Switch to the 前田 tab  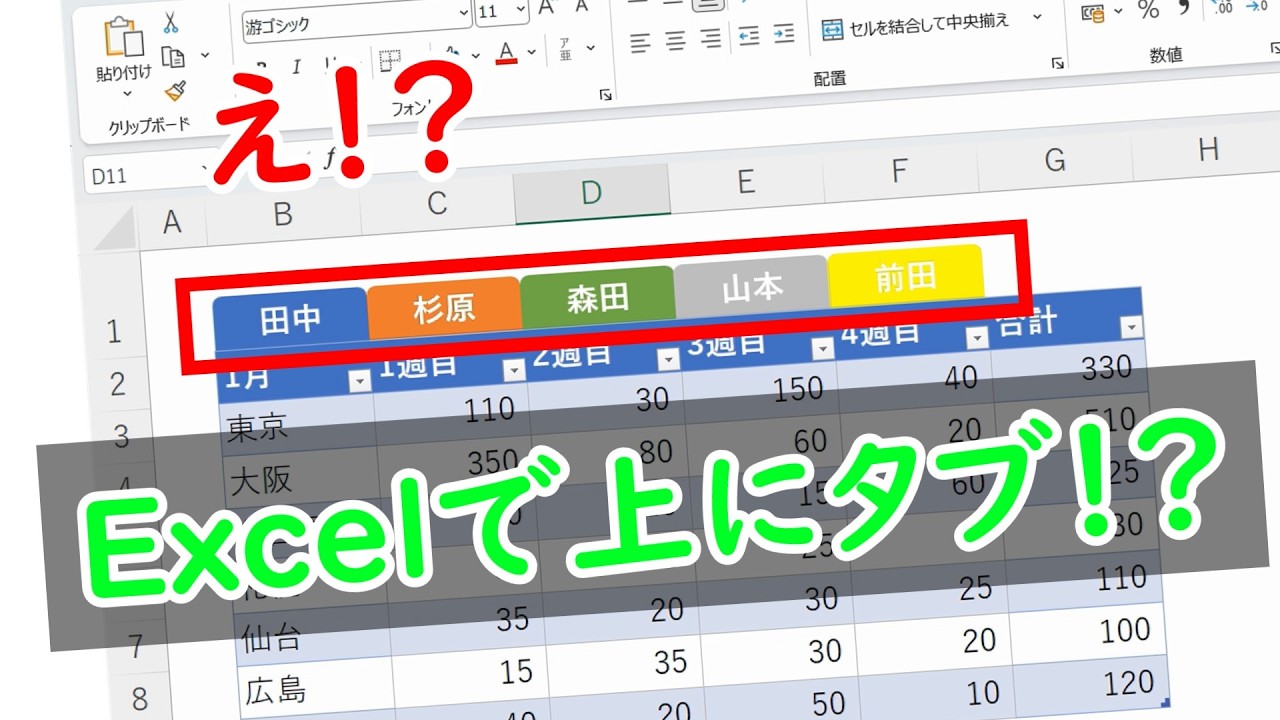pos(906,276)
